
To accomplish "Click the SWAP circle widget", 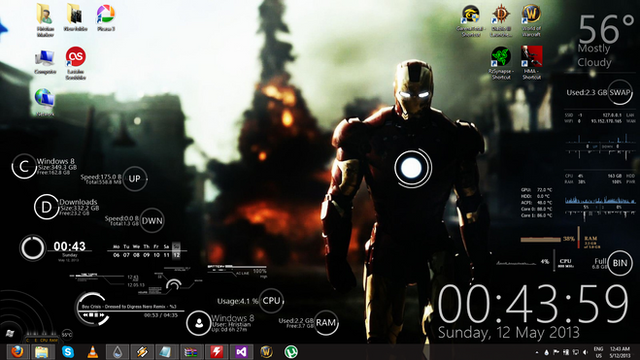I will pyautogui.click(x=620, y=92).
